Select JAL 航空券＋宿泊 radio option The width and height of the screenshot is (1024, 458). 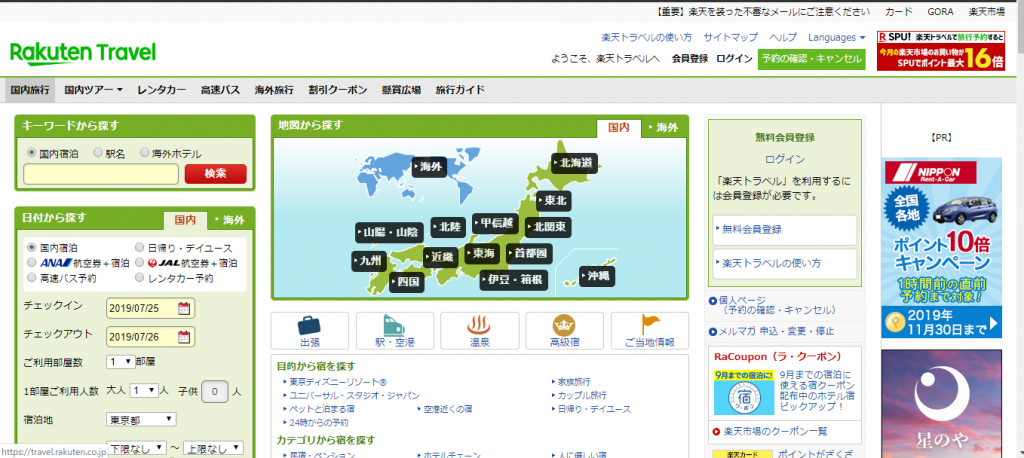point(139,263)
